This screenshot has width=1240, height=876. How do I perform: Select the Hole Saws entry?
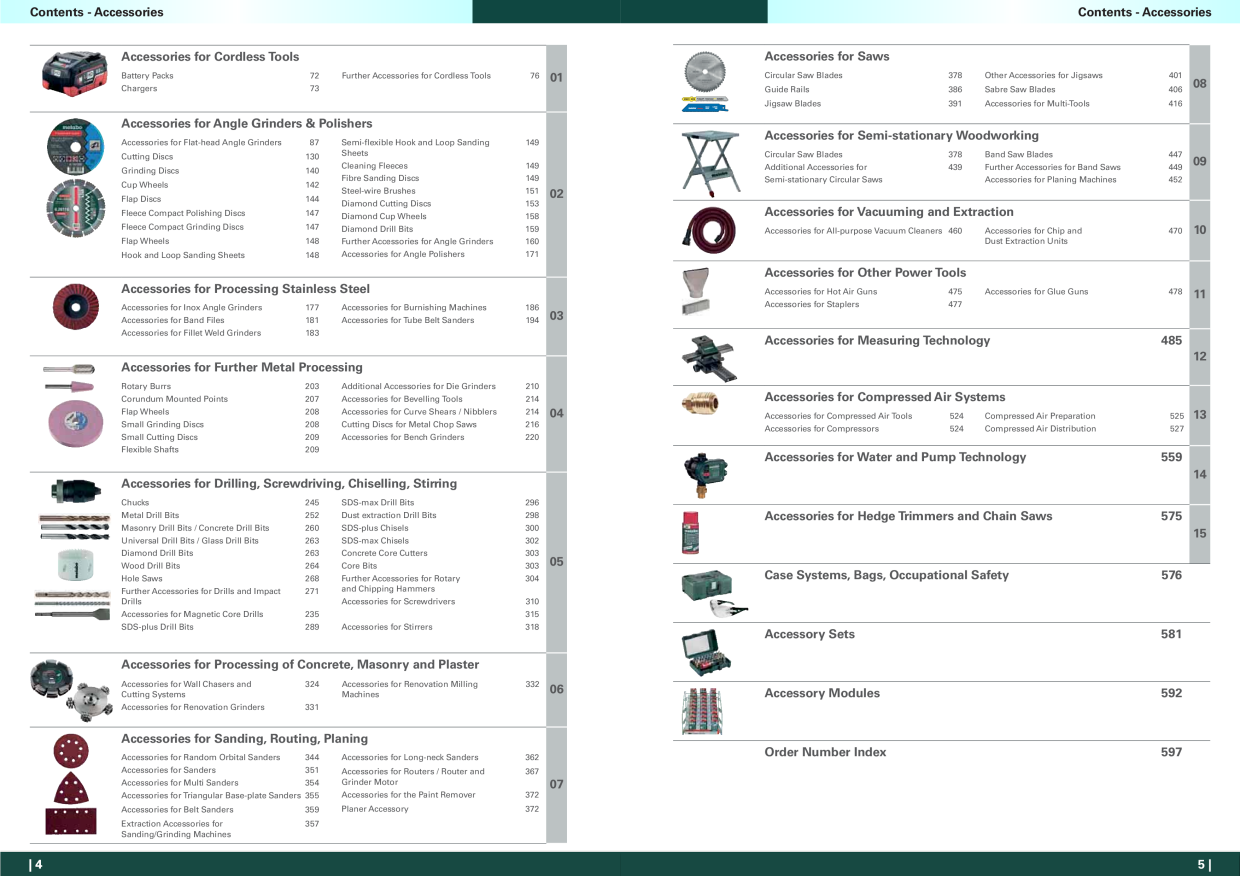(x=141, y=579)
